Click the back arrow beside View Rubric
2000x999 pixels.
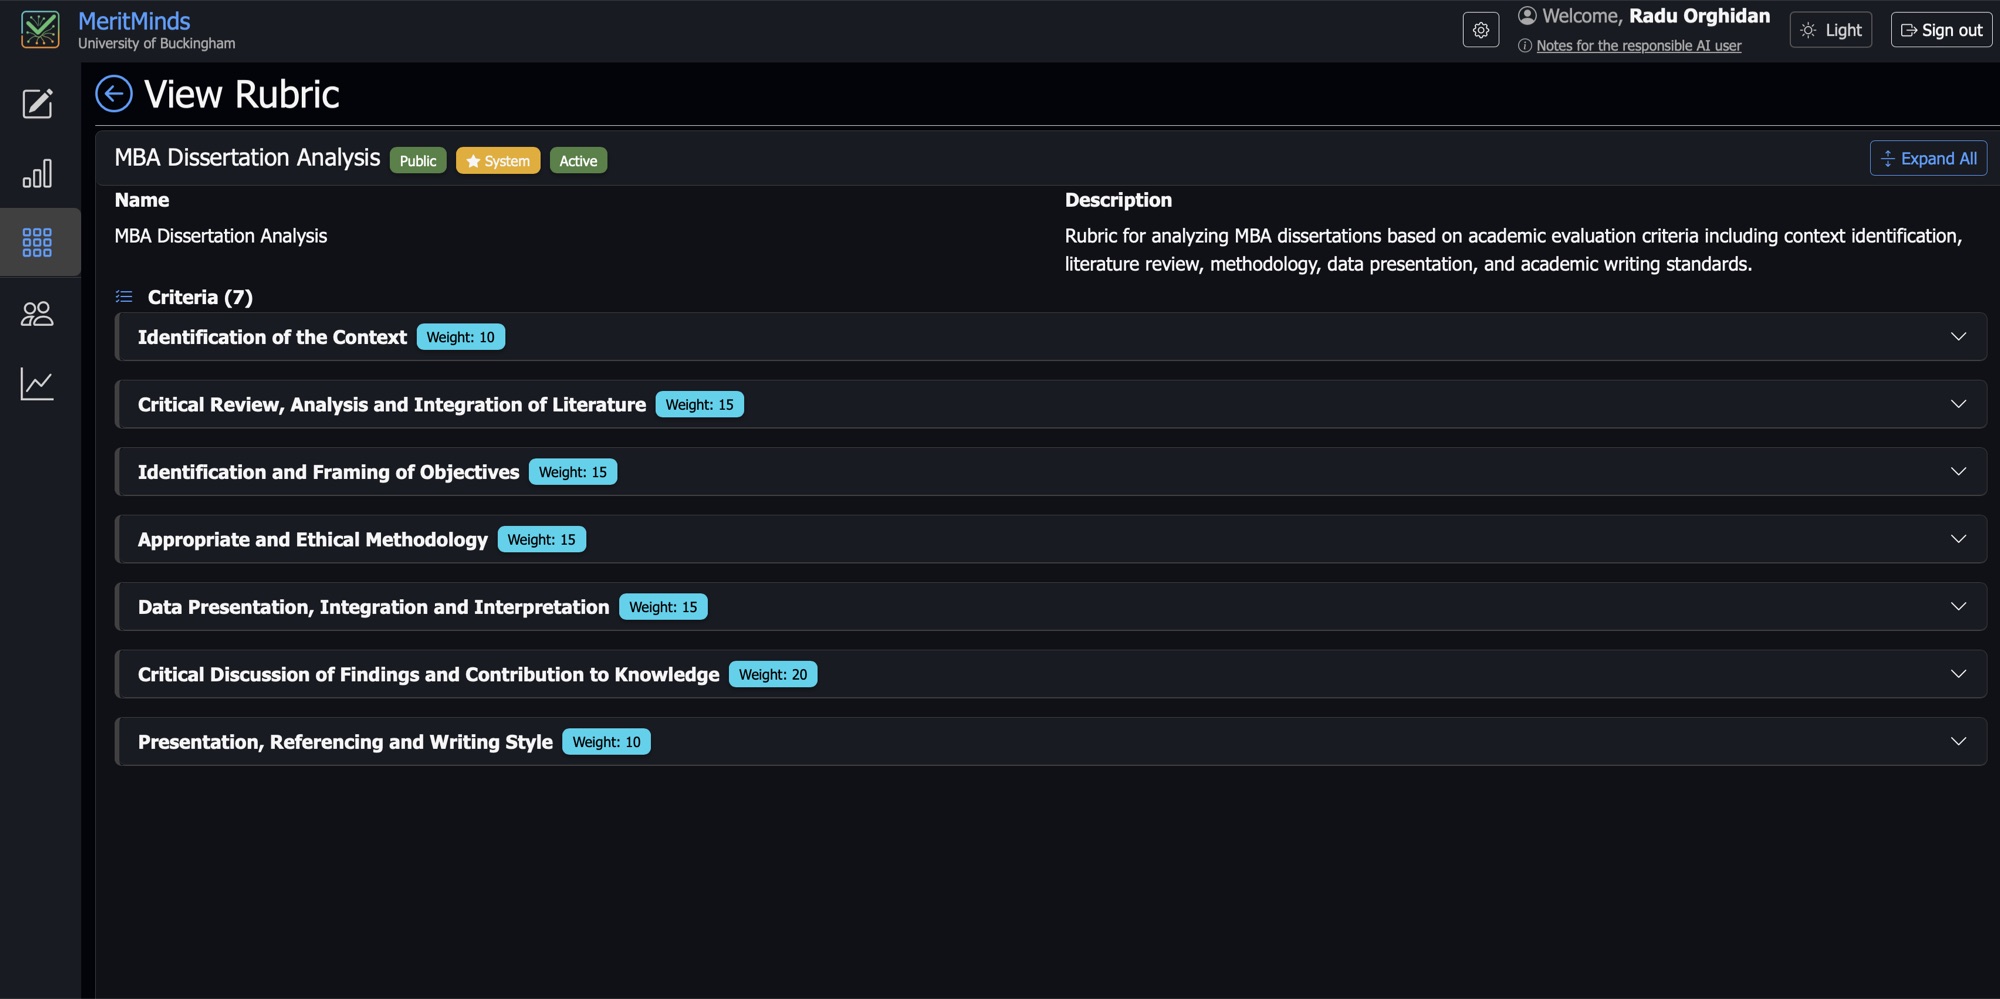pos(114,94)
